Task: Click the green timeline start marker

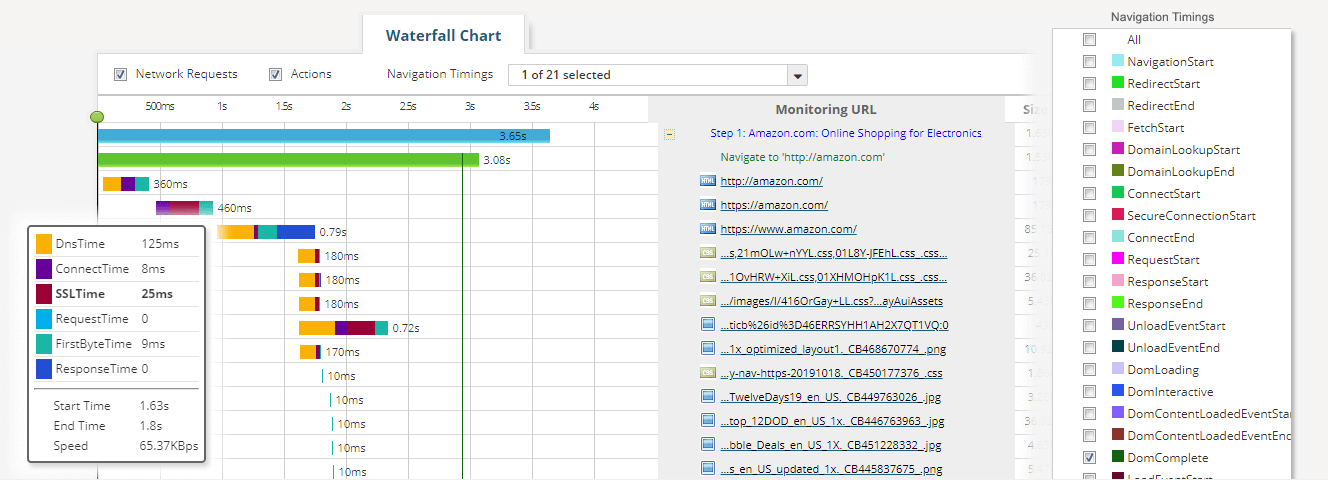Action: [x=97, y=117]
